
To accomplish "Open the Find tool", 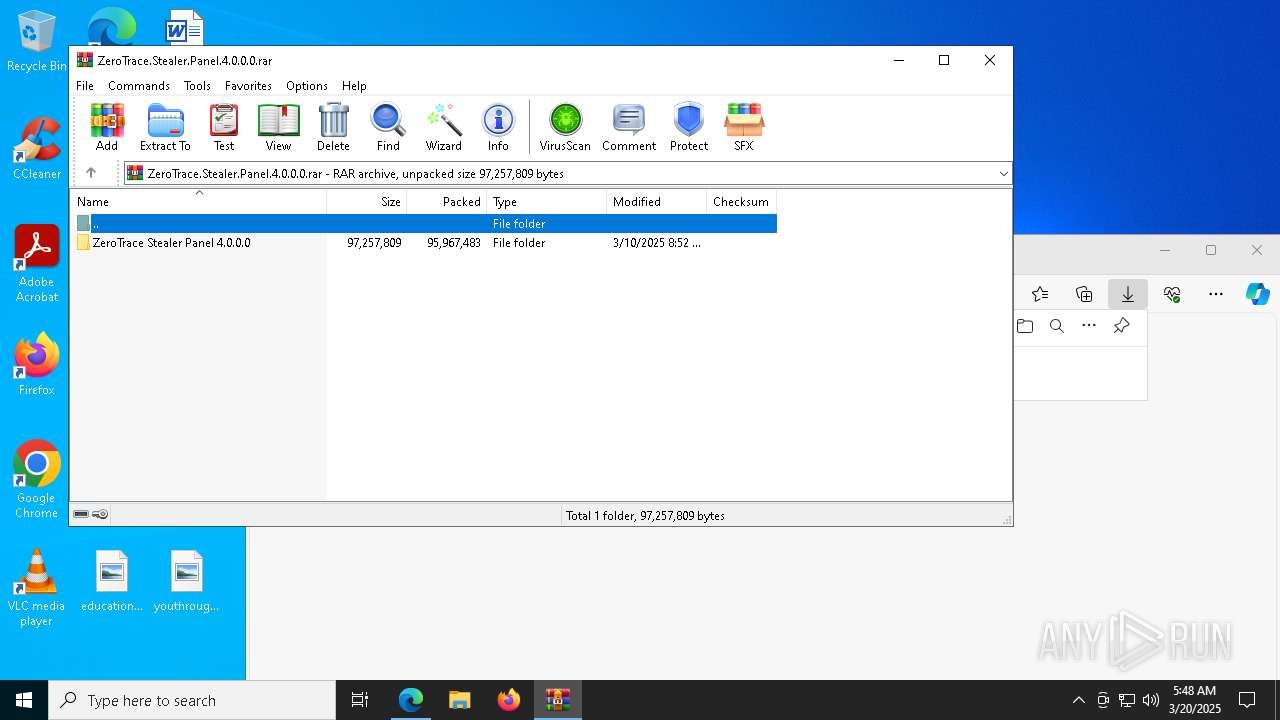I will (x=388, y=127).
